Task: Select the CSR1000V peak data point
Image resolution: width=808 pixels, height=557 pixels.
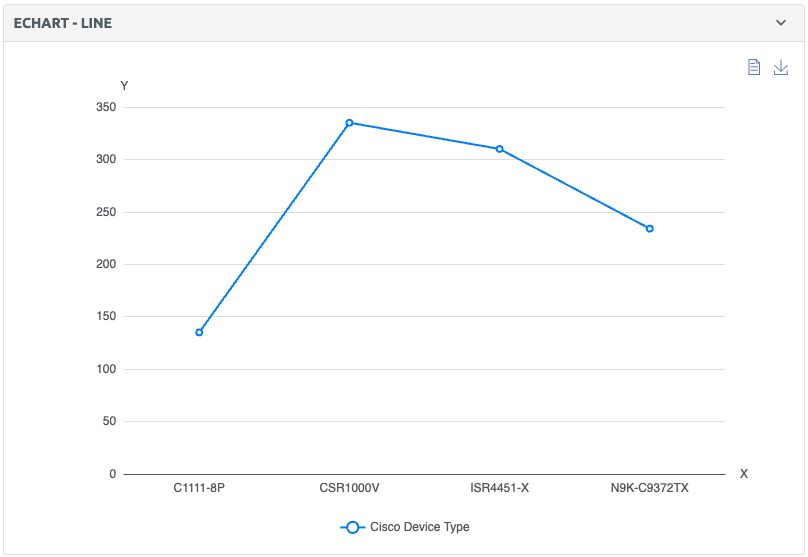Action: point(349,123)
